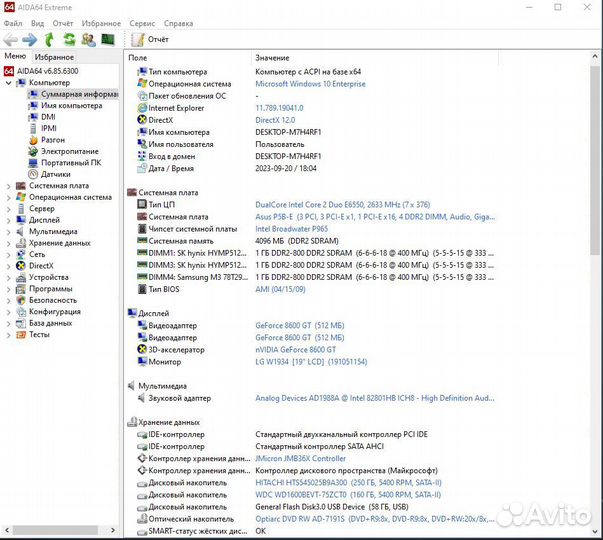
Task: Click the Microsoft Windows 10 Enterprise link
Action: (310, 84)
